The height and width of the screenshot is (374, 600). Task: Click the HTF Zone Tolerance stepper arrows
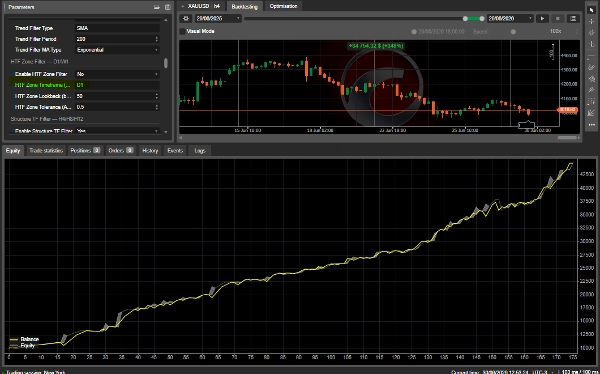157,107
